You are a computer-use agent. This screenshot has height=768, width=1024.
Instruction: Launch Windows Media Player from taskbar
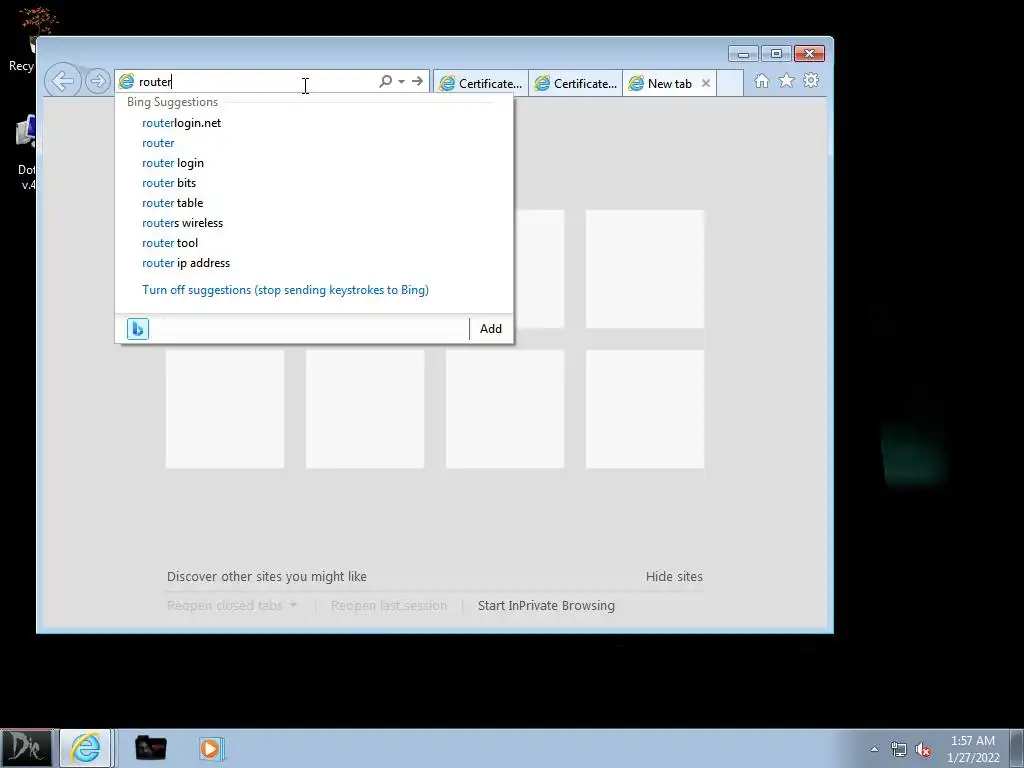212,748
